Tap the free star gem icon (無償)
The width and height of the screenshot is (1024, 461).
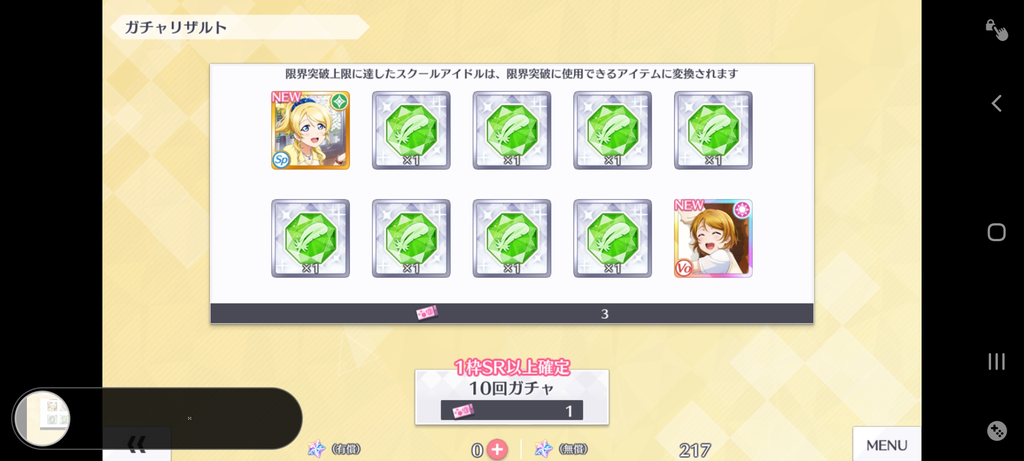543,449
